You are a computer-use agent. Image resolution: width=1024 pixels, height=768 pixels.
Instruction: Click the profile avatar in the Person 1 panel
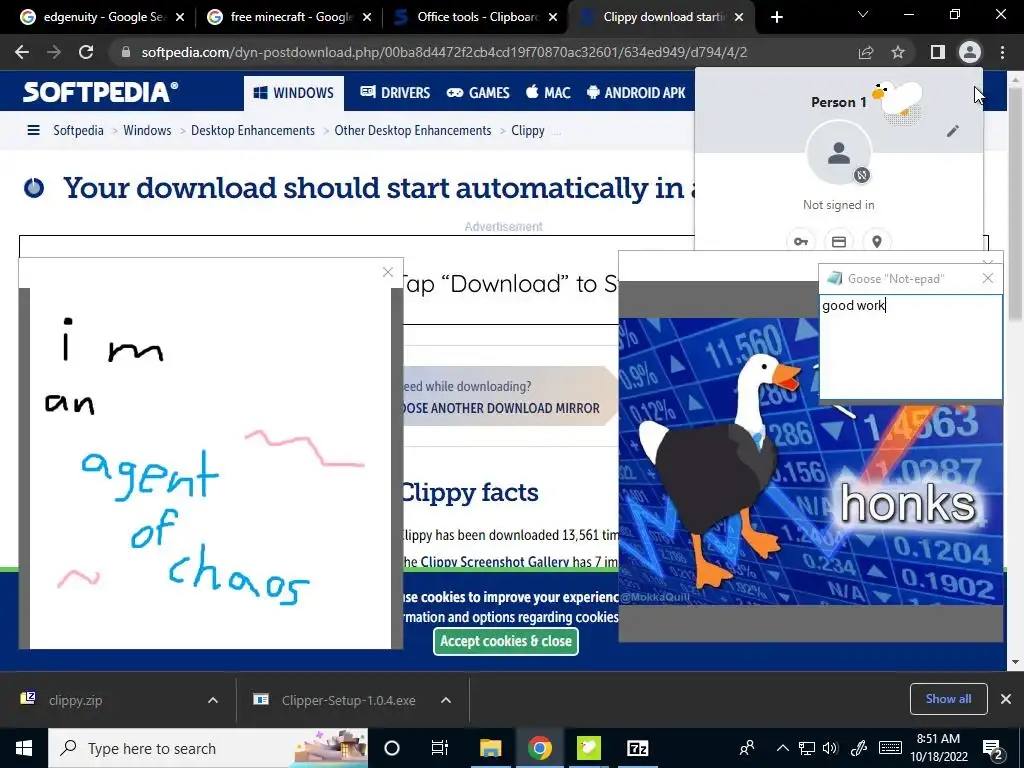coord(839,153)
